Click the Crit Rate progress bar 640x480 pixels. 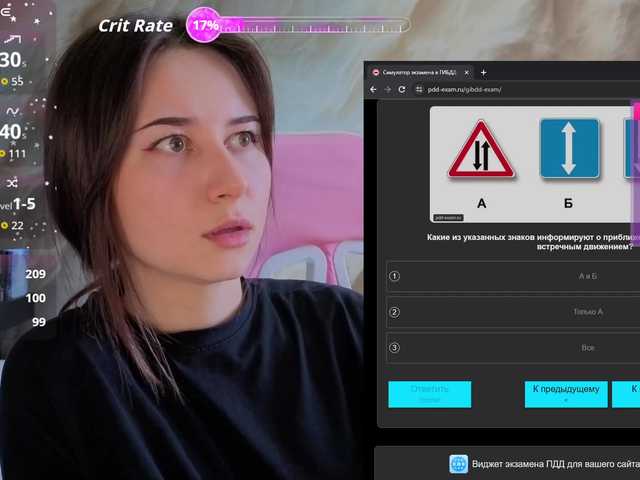314,26
